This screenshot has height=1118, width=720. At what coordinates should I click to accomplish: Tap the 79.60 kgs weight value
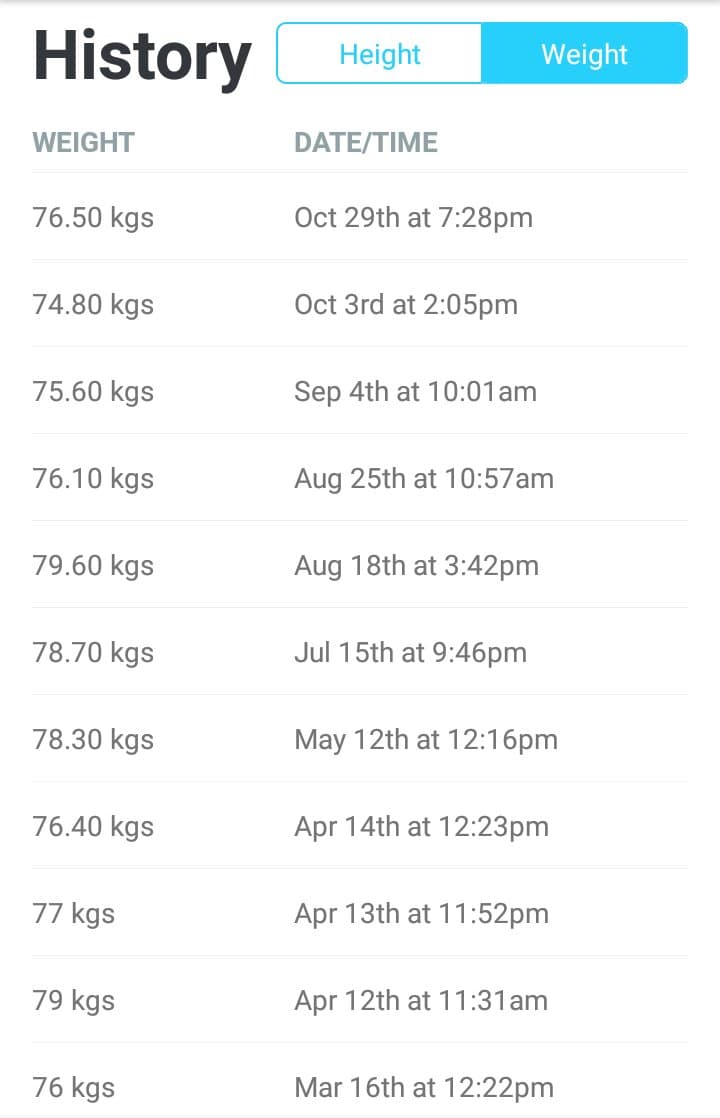tap(93, 566)
